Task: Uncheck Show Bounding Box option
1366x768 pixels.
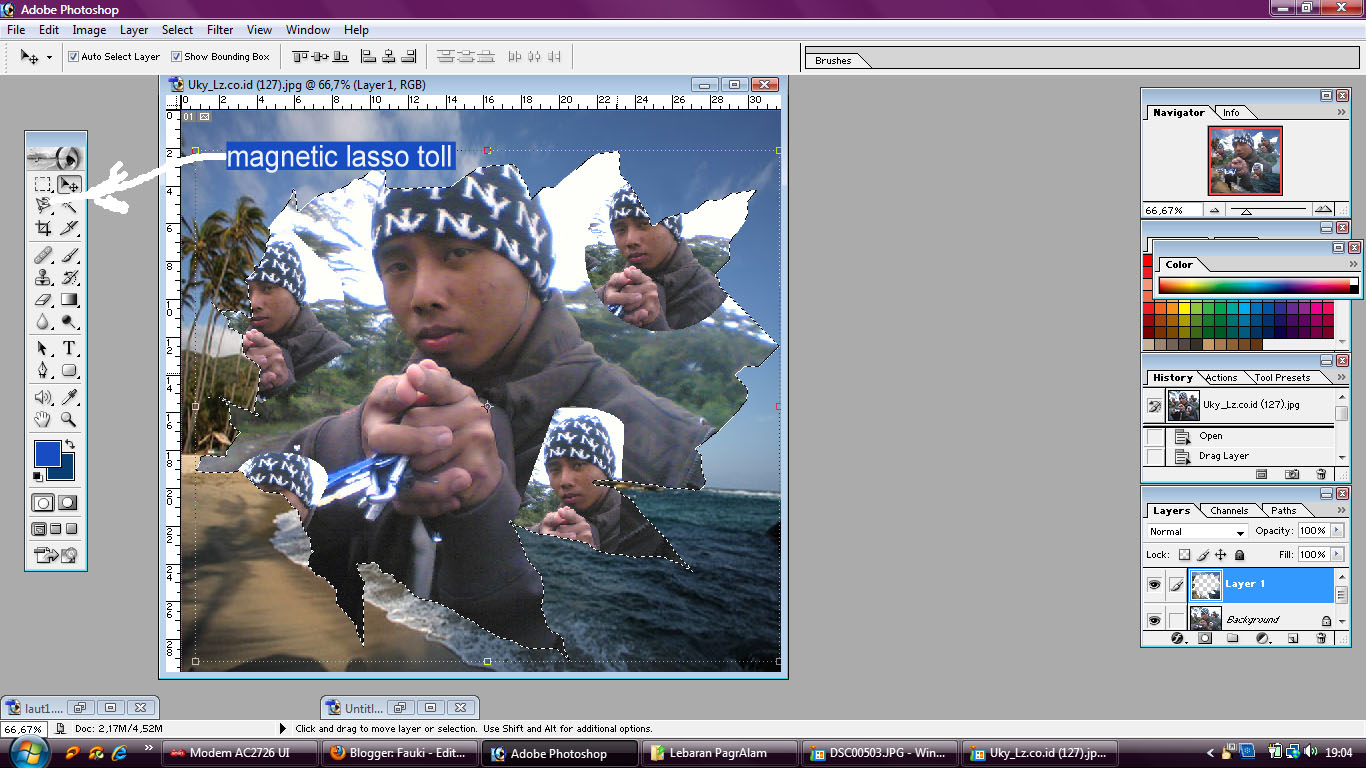Action: pyautogui.click(x=176, y=57)
